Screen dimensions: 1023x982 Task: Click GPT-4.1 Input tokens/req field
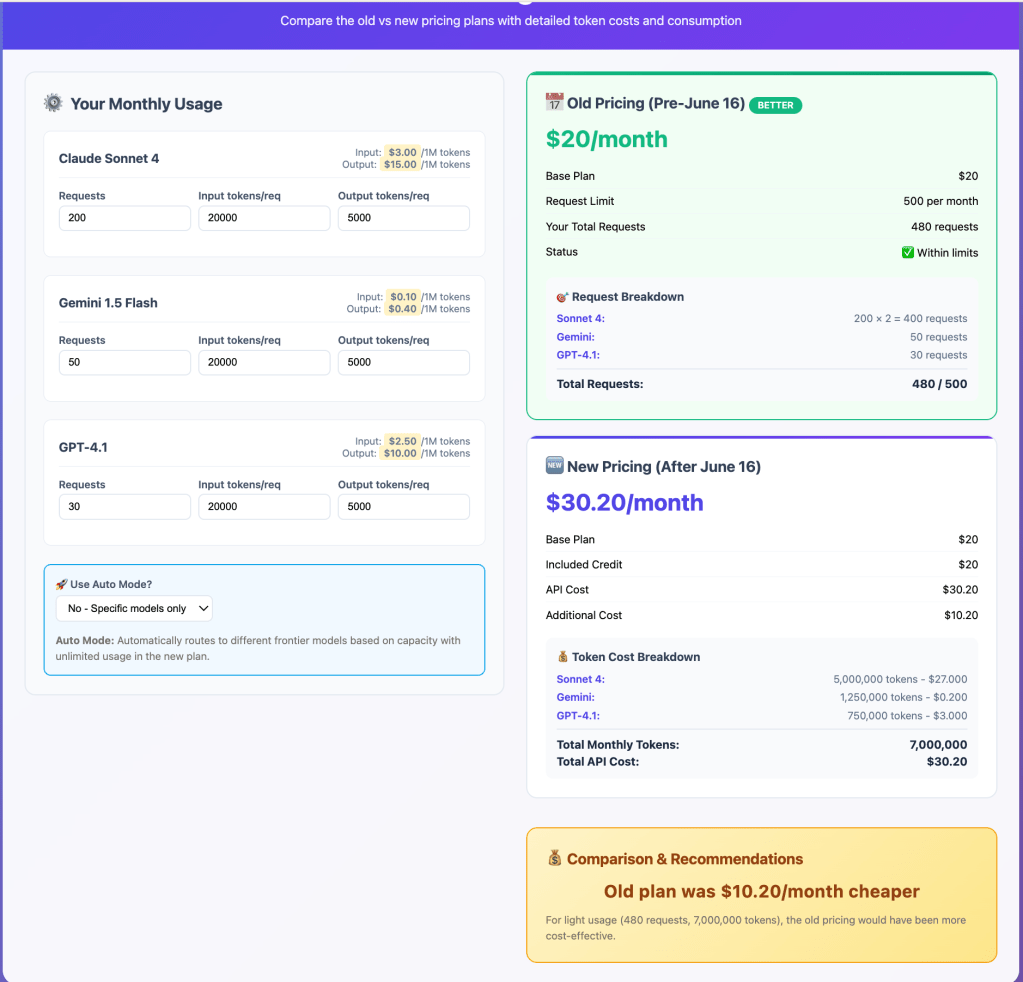(x=264, y=506)
